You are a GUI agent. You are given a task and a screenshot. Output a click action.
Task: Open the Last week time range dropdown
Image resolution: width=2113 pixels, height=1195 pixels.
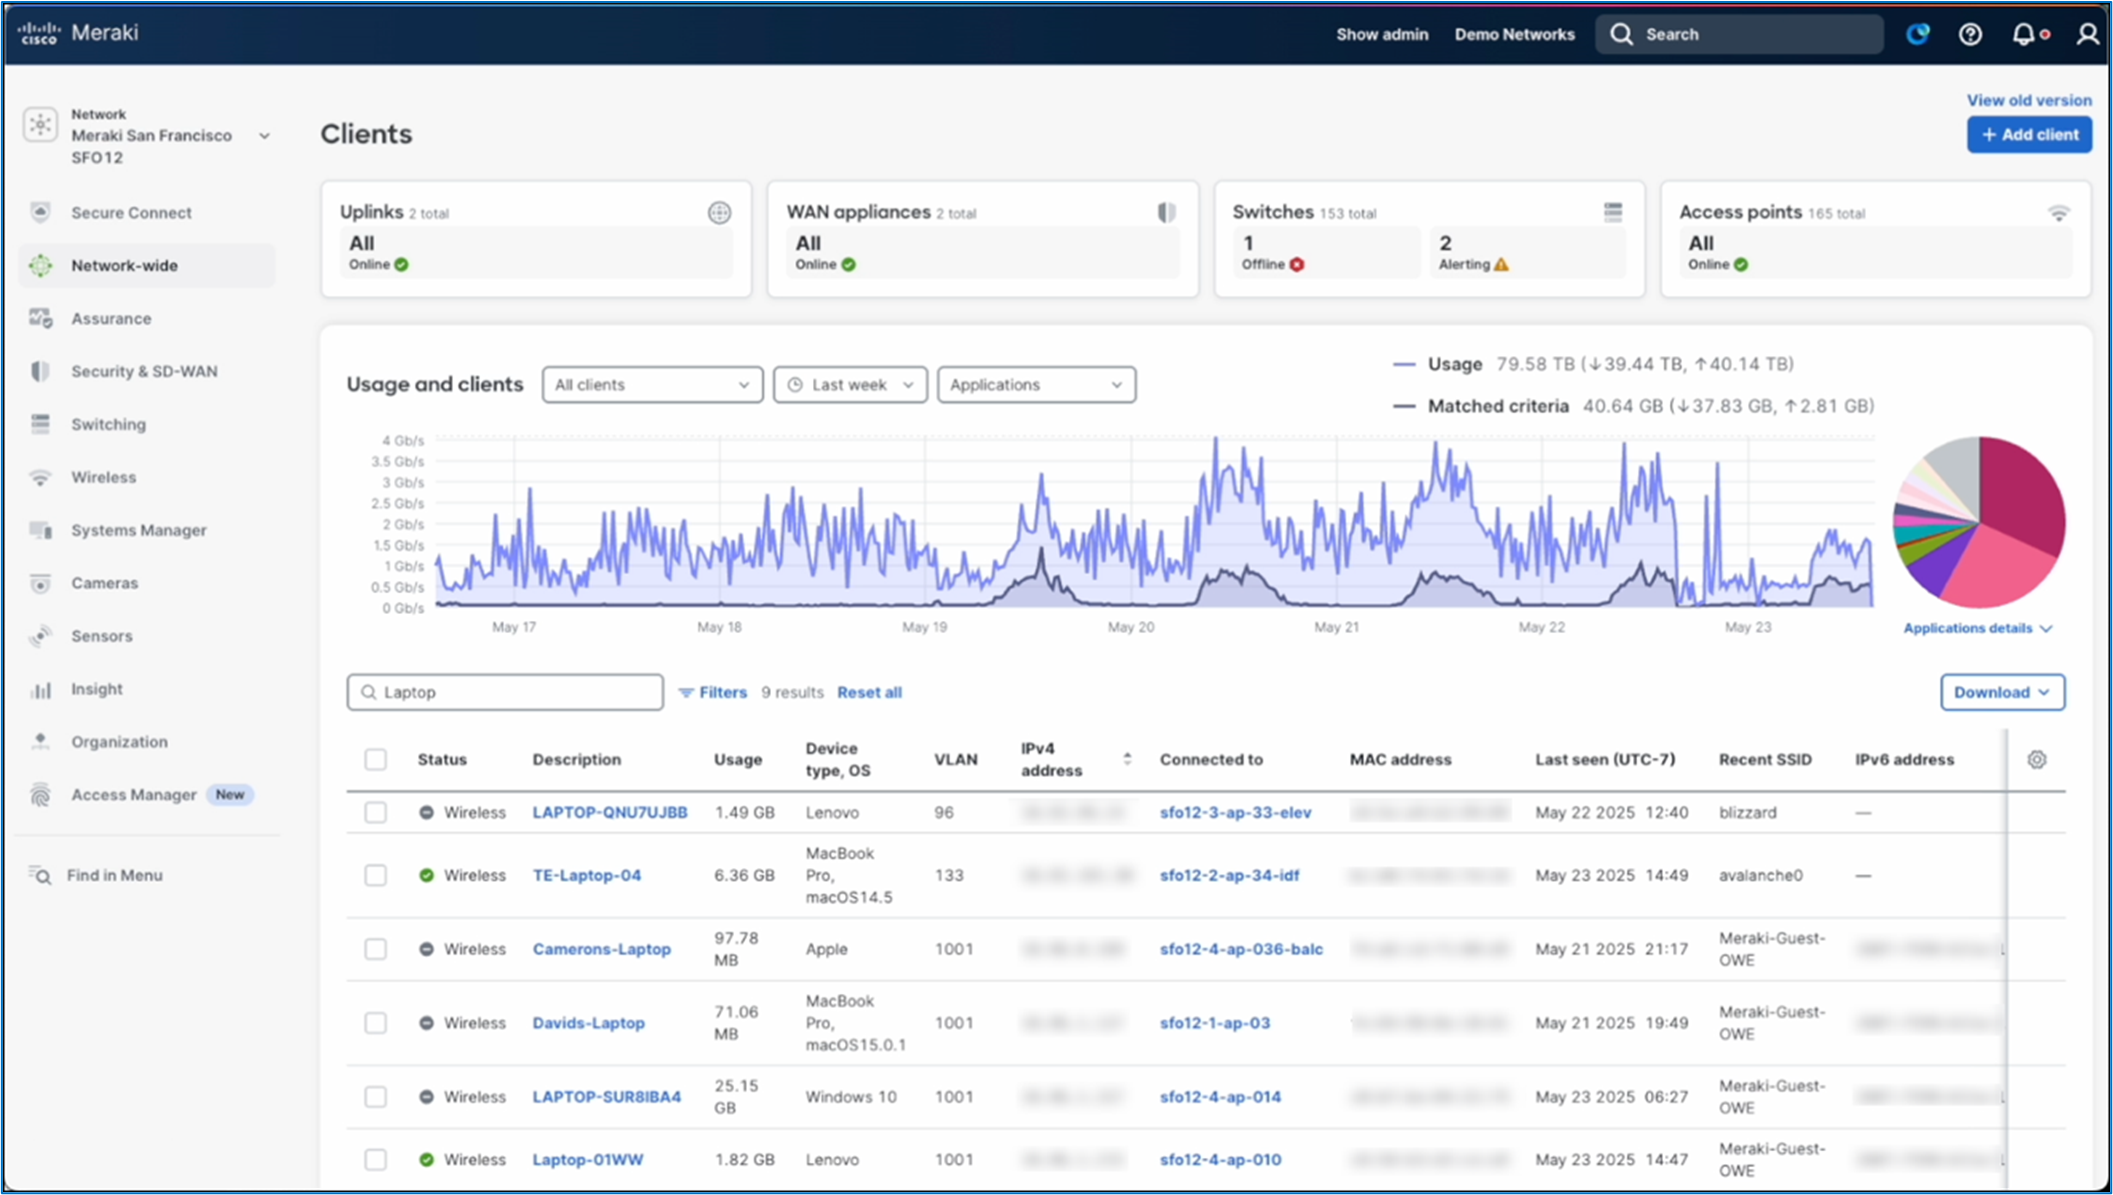(850, 385)
